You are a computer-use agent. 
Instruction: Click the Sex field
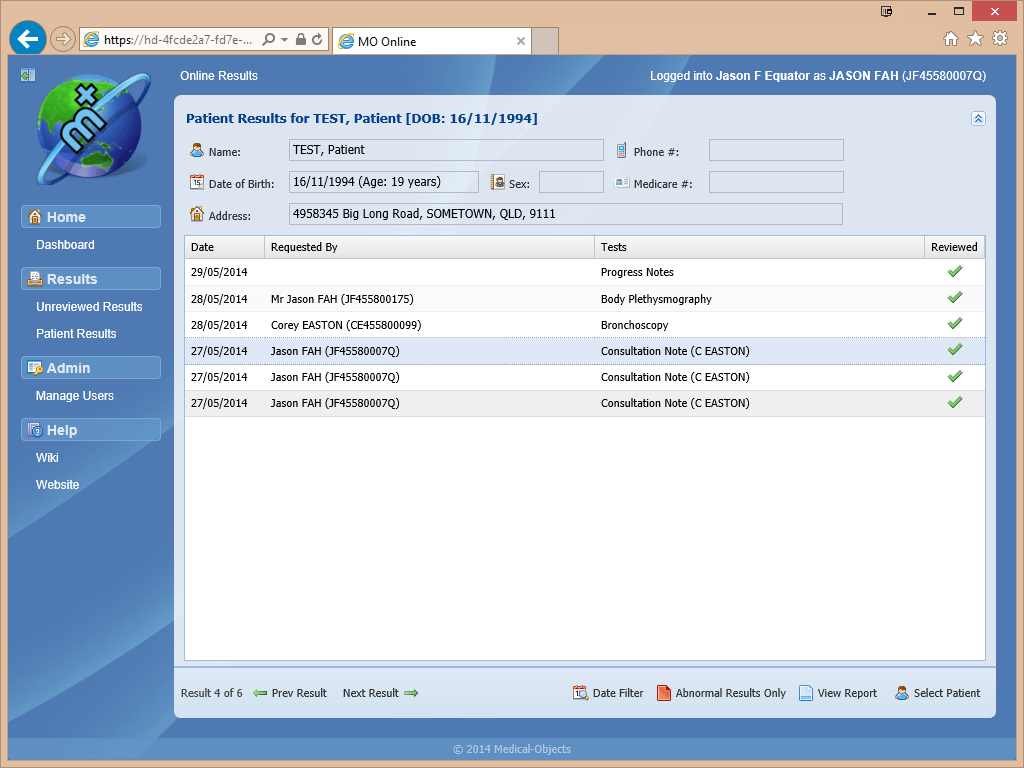coord(571,182)
